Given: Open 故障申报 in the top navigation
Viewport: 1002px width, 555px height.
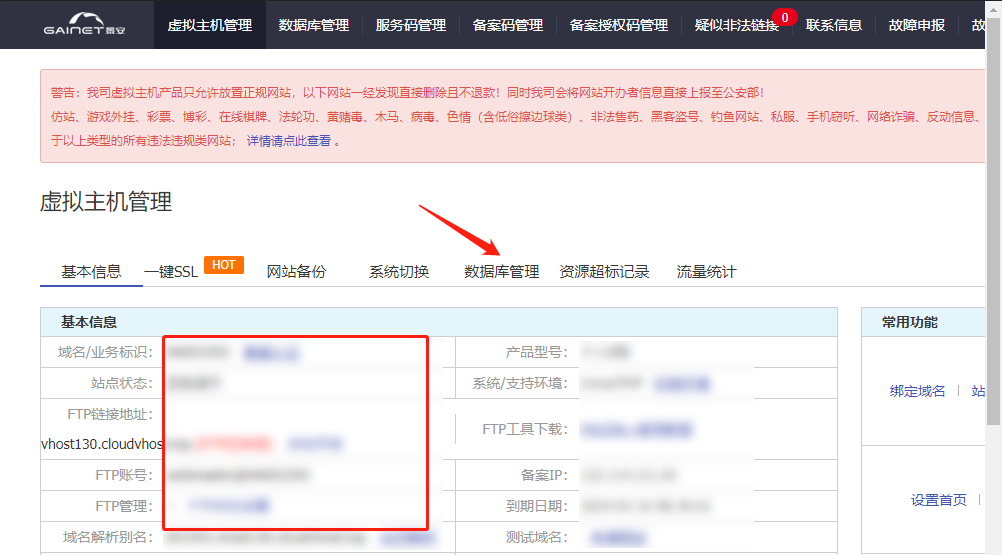Looking at the screenshot, I should click(917, 25).
